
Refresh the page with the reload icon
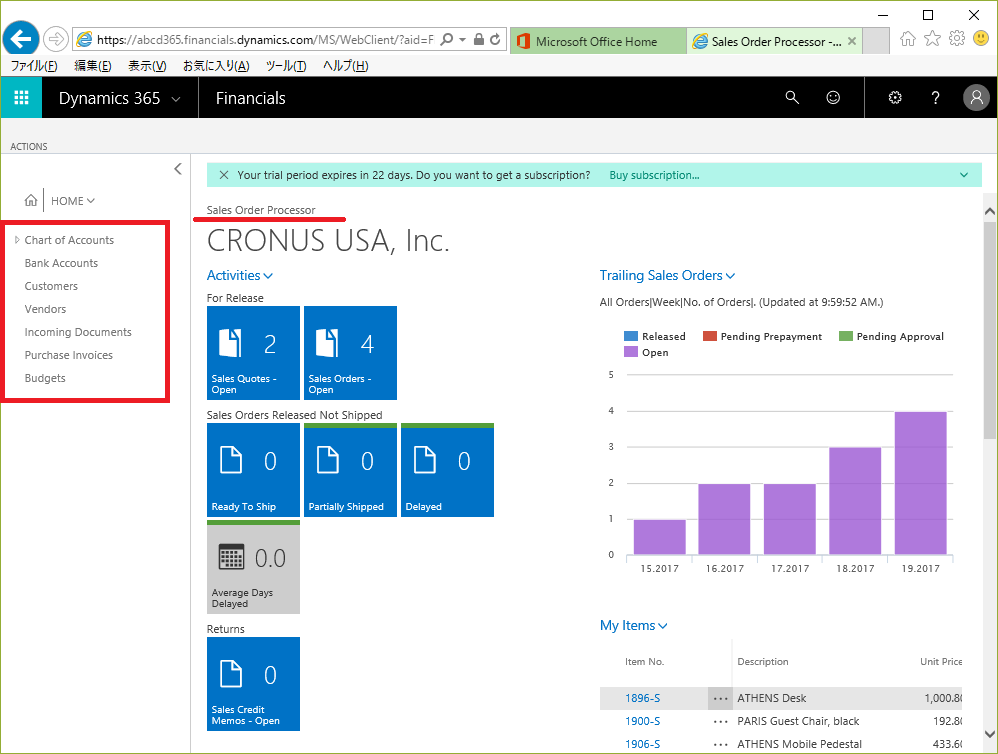pos(495,39)
